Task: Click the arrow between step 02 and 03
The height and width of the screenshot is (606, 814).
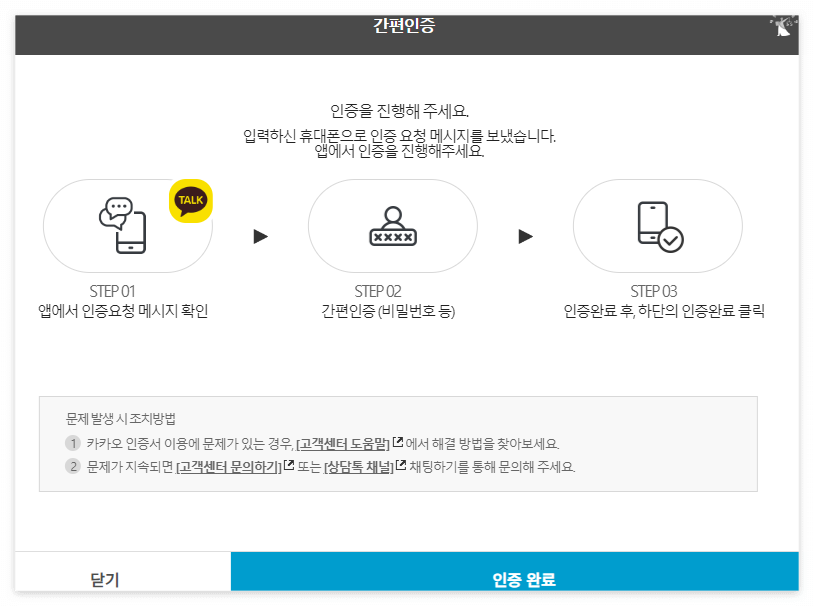Action: point(526,237)
